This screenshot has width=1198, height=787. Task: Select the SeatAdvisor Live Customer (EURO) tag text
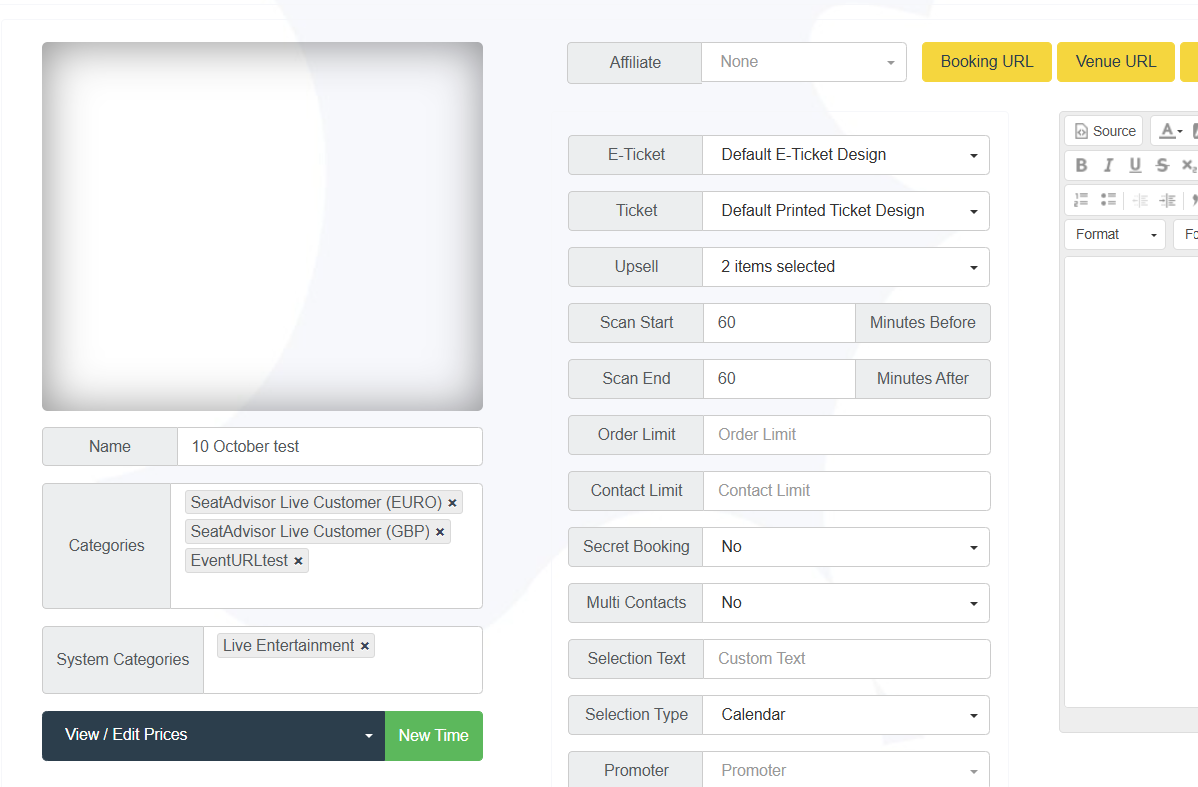[x=316, y=503]
